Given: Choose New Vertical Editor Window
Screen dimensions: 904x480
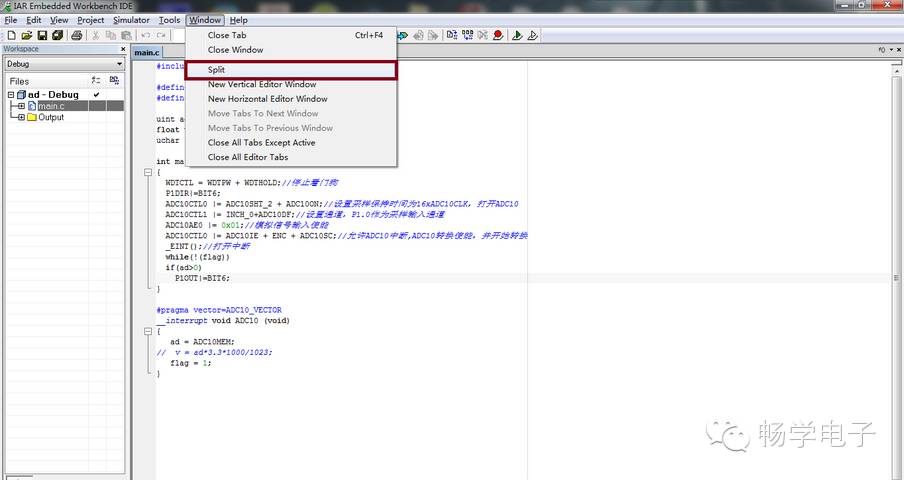Looking at the screenshot, I should pyautogui.click(x=291, y=84).
